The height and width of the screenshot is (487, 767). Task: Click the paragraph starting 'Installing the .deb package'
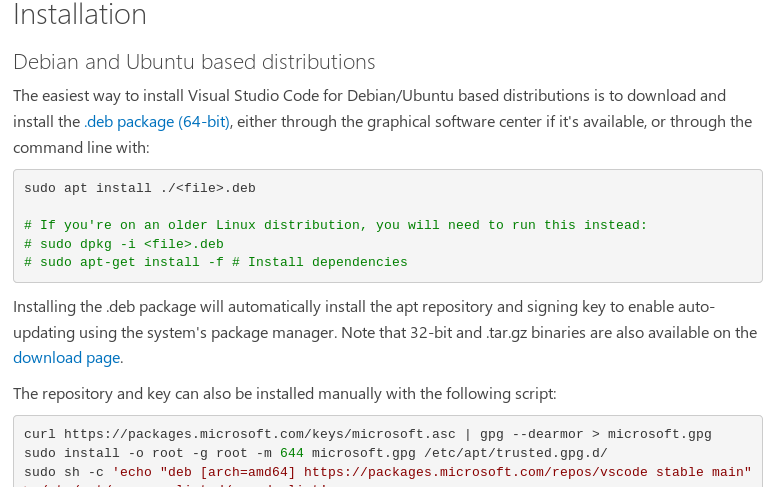tap(385, 332)
